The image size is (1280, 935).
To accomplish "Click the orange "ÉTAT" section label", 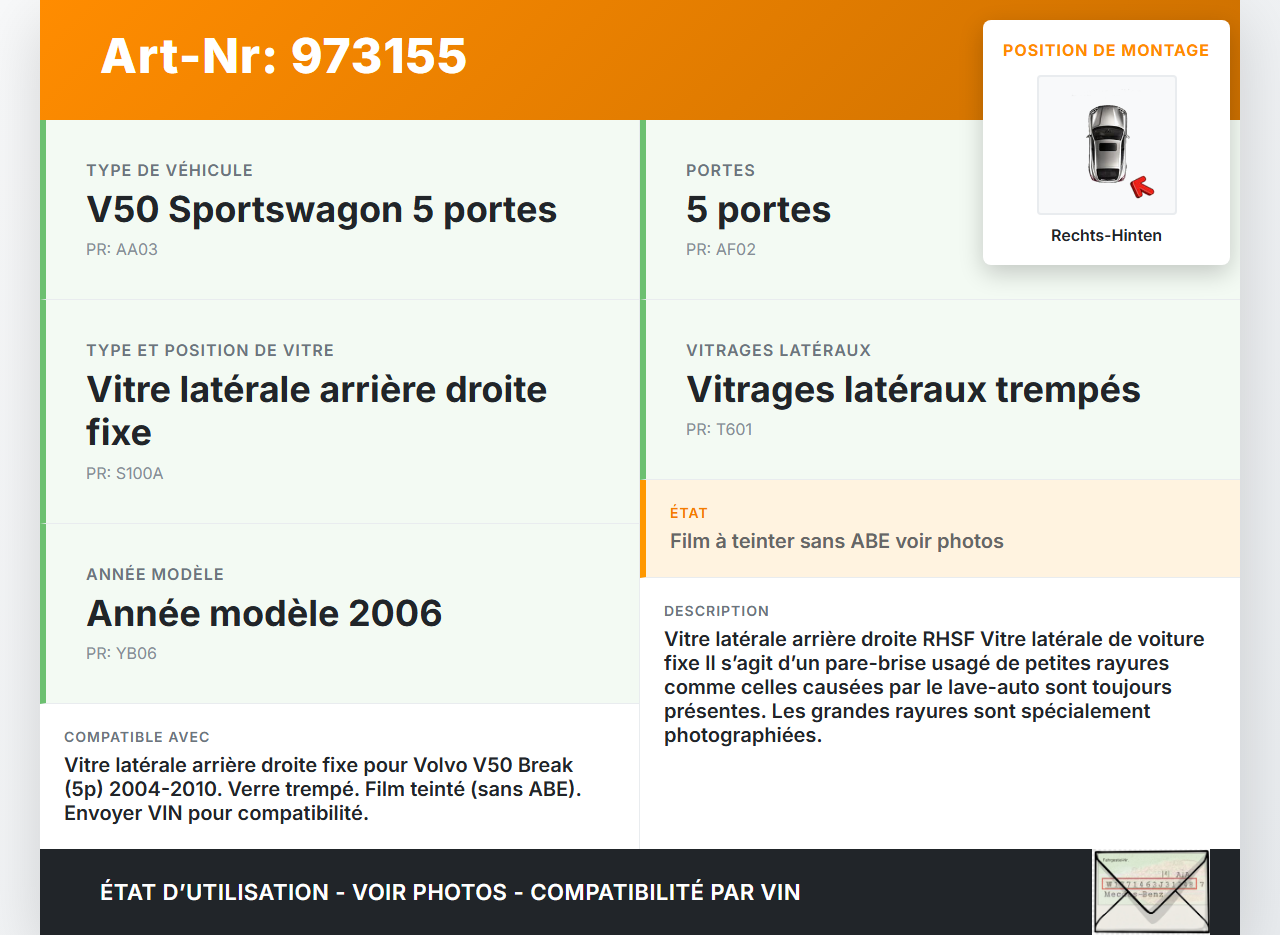I will tap(689, 513).
